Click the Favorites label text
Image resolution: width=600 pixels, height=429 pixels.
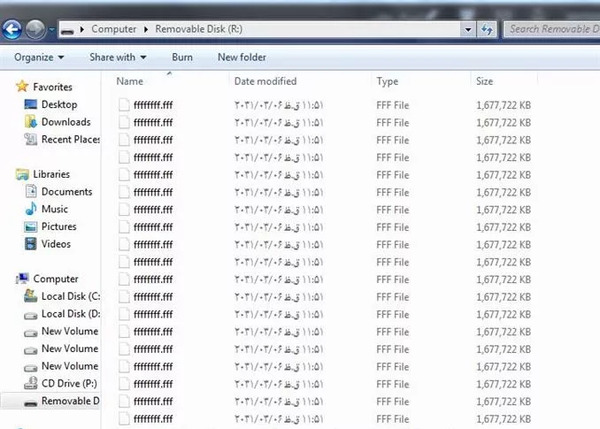tap(52, 87)
